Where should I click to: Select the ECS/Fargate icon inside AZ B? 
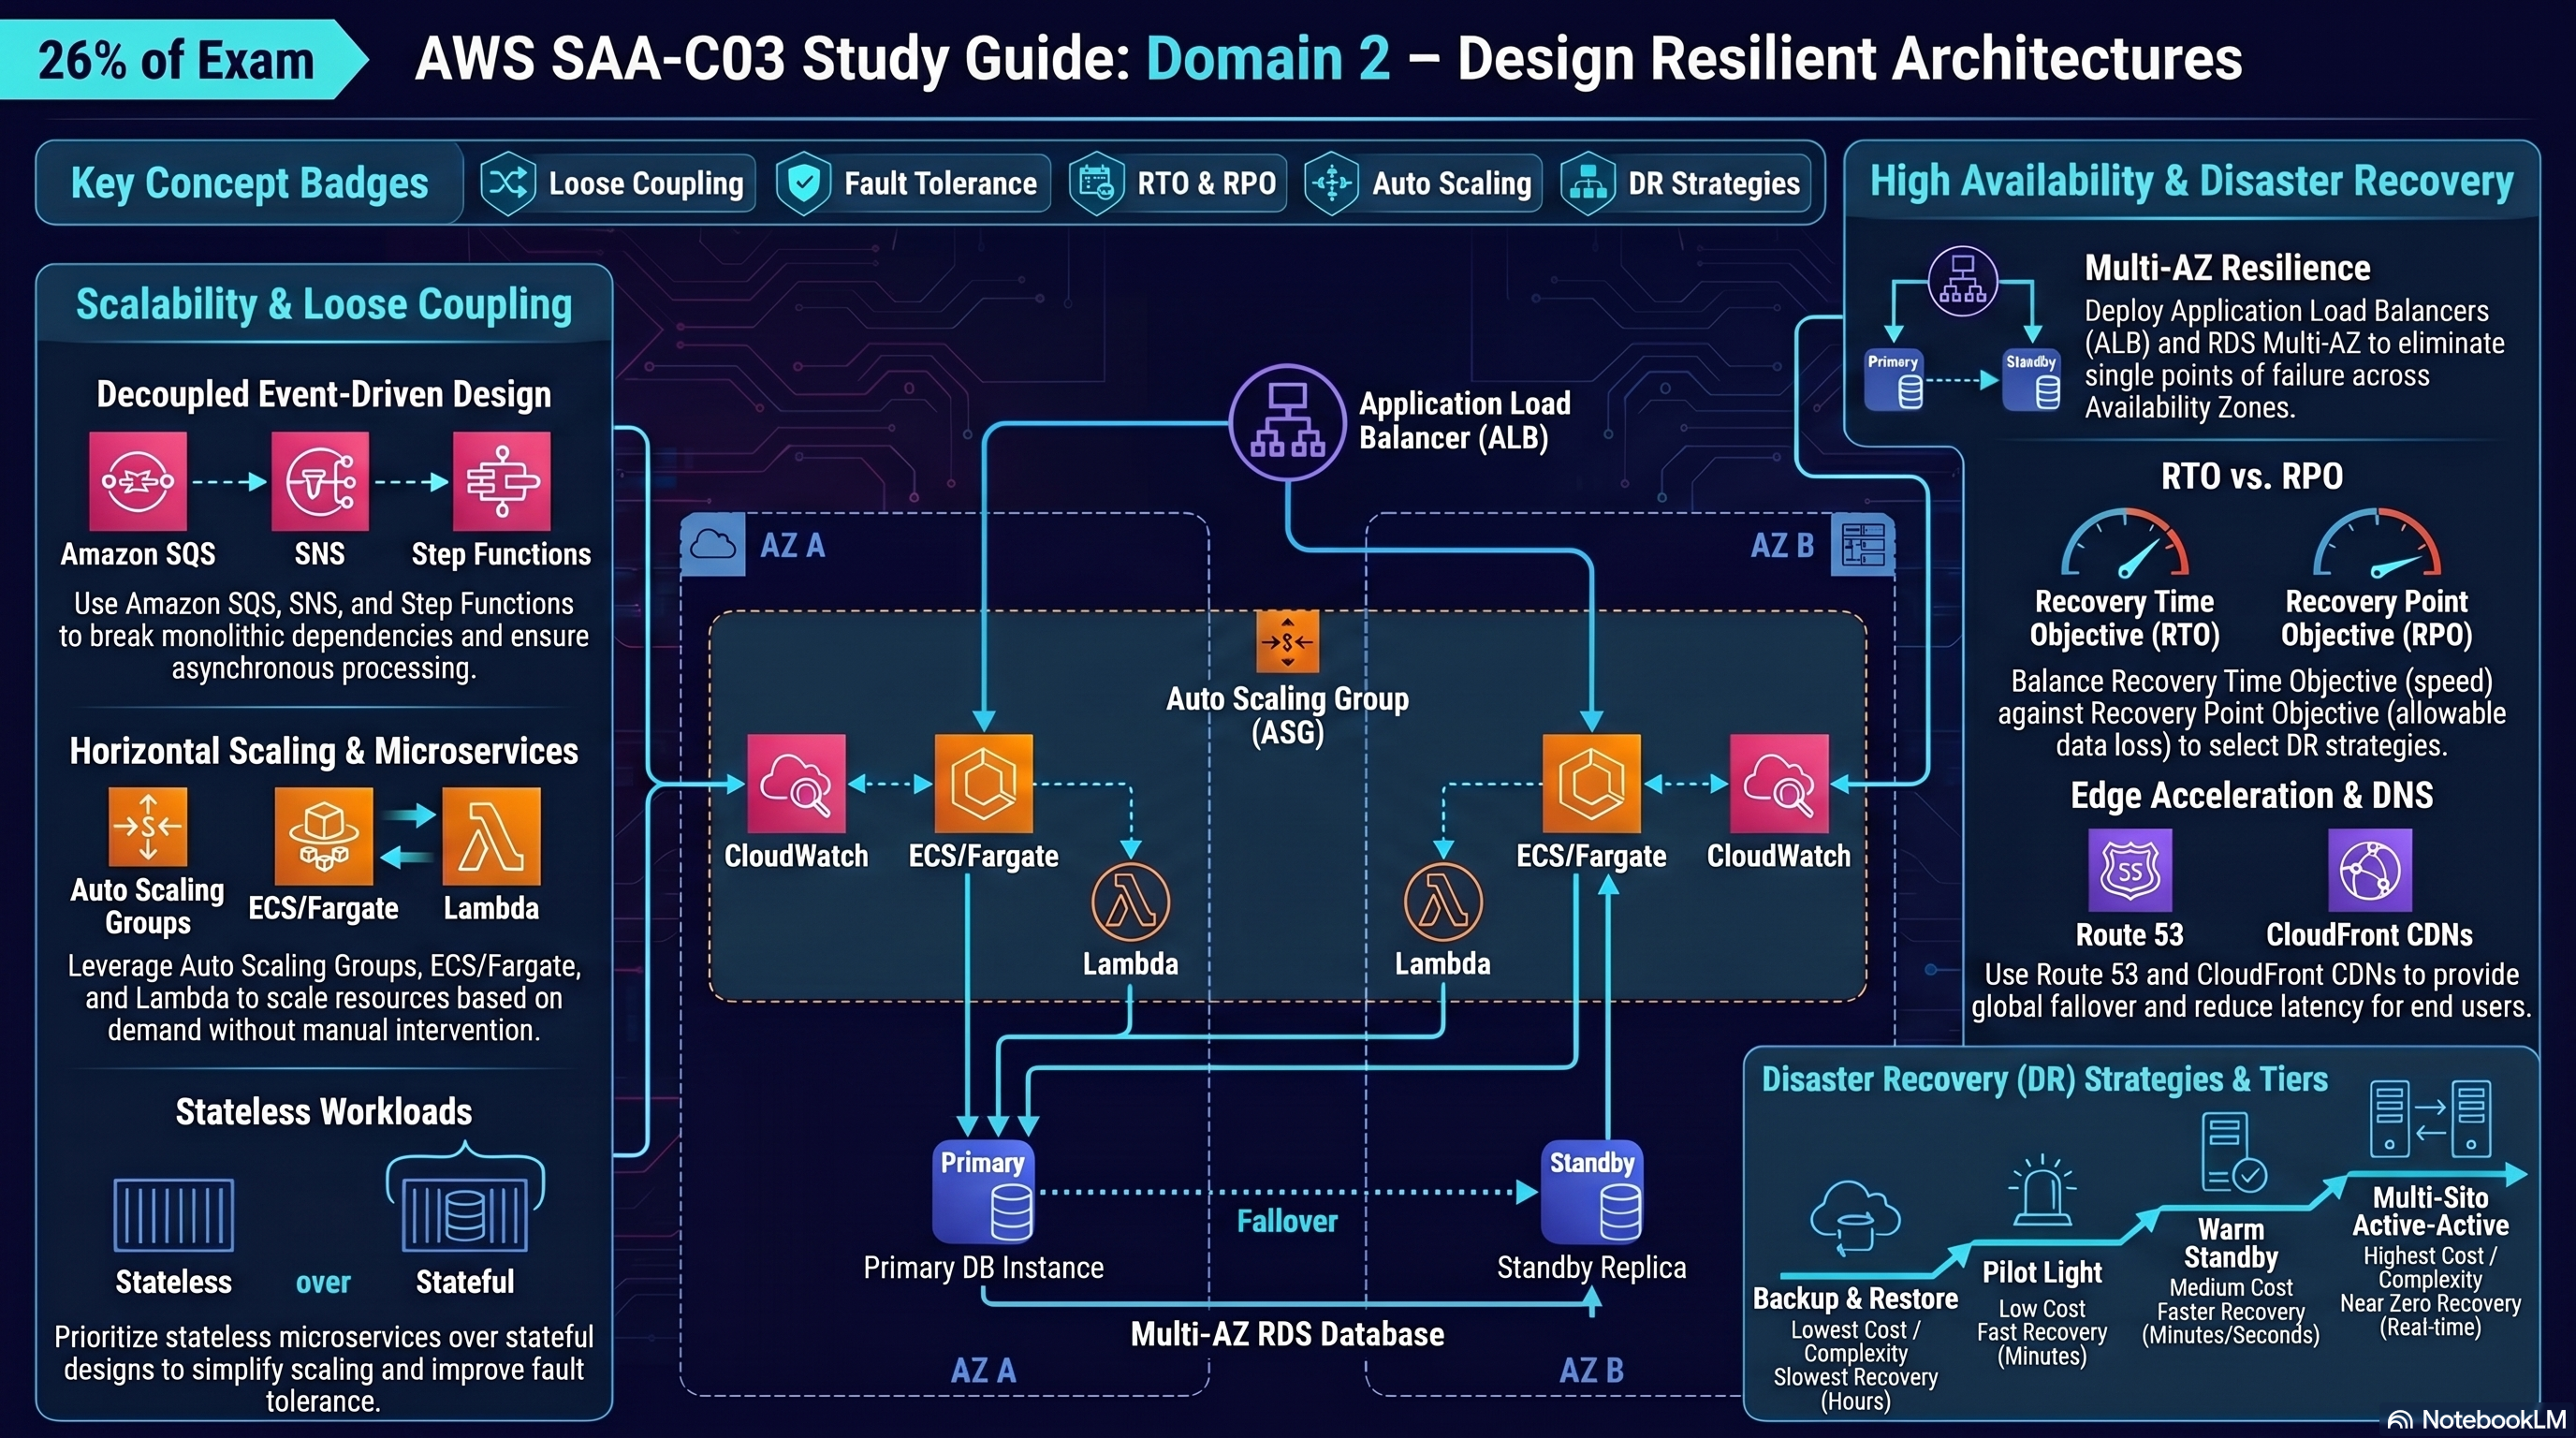(1592, 784)
